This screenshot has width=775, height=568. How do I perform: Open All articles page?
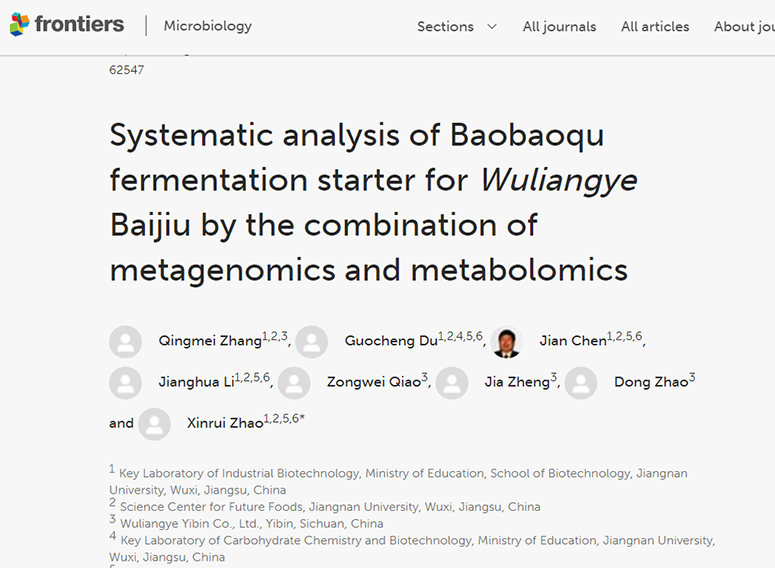(x=655, y=27)
